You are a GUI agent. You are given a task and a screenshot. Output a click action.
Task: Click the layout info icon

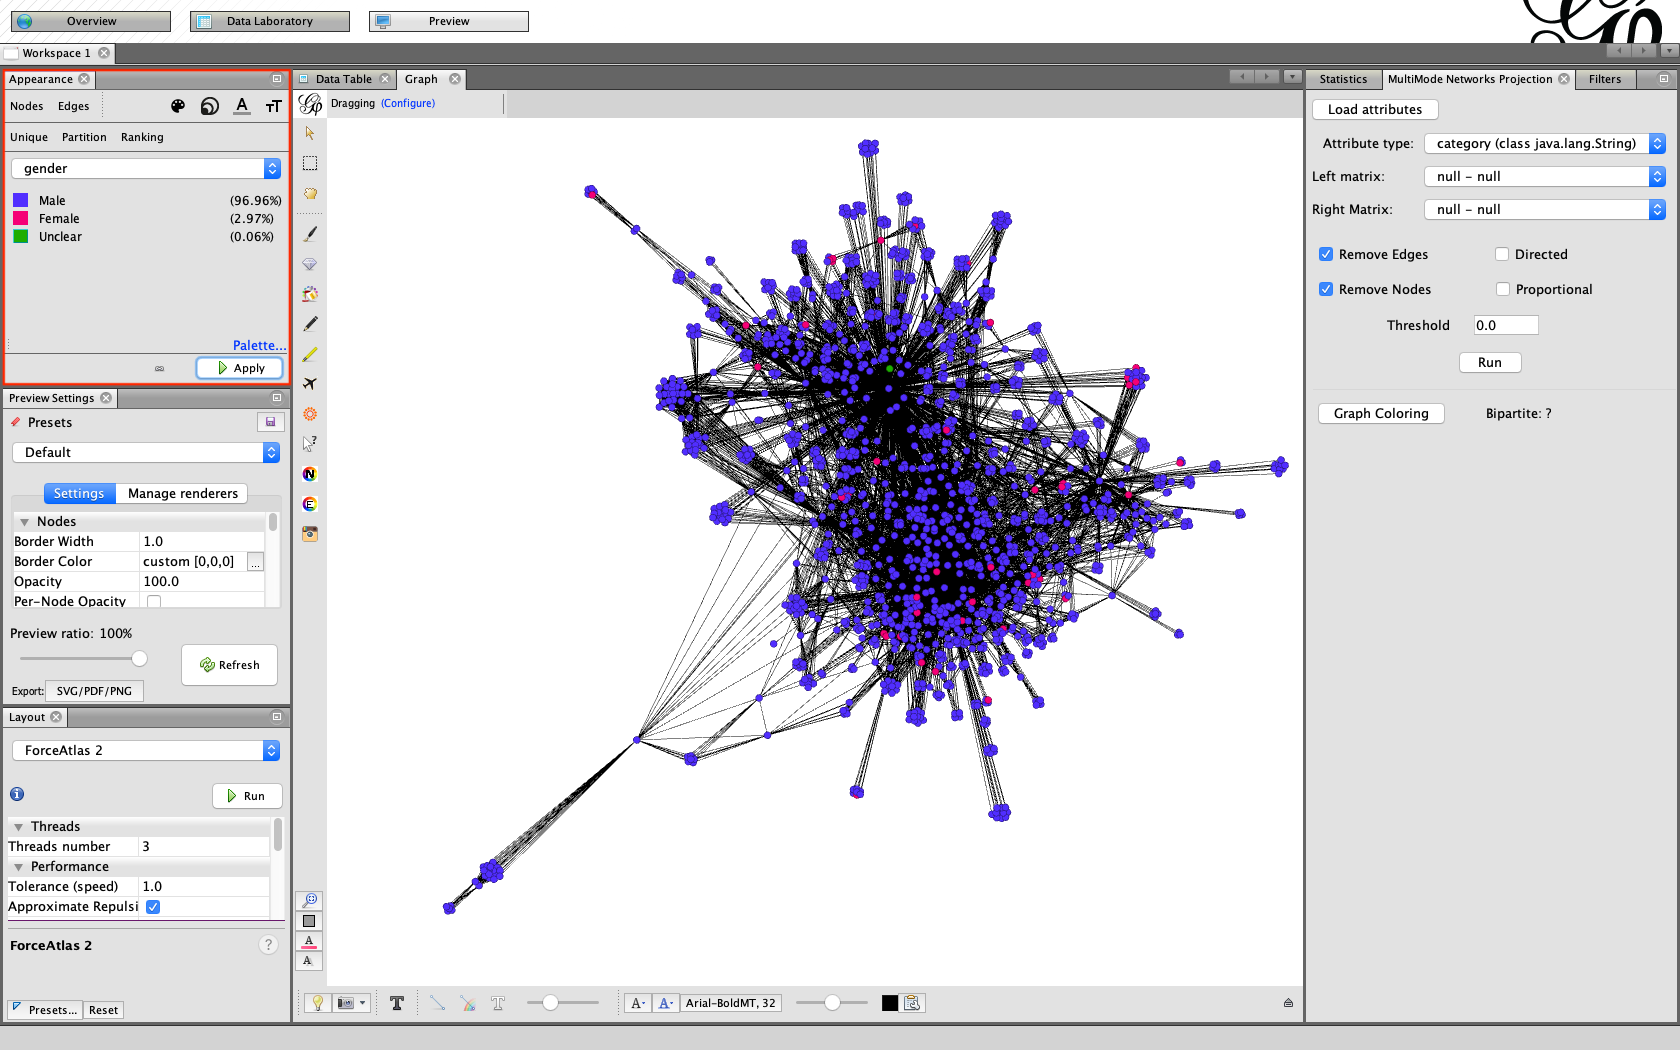coord(17,794)
